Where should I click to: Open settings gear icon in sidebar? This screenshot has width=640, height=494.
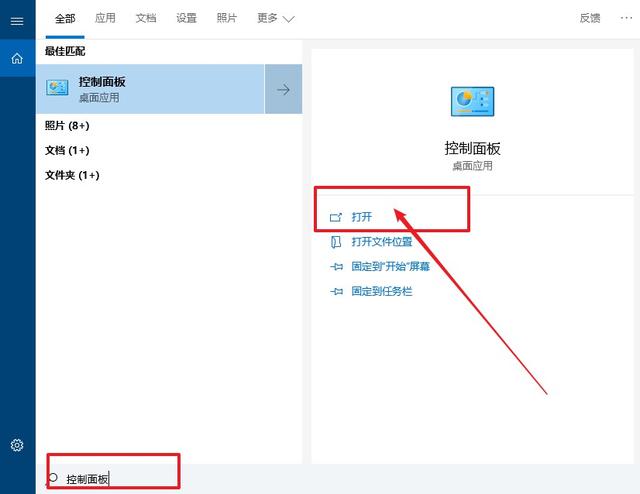coord(17,445)
